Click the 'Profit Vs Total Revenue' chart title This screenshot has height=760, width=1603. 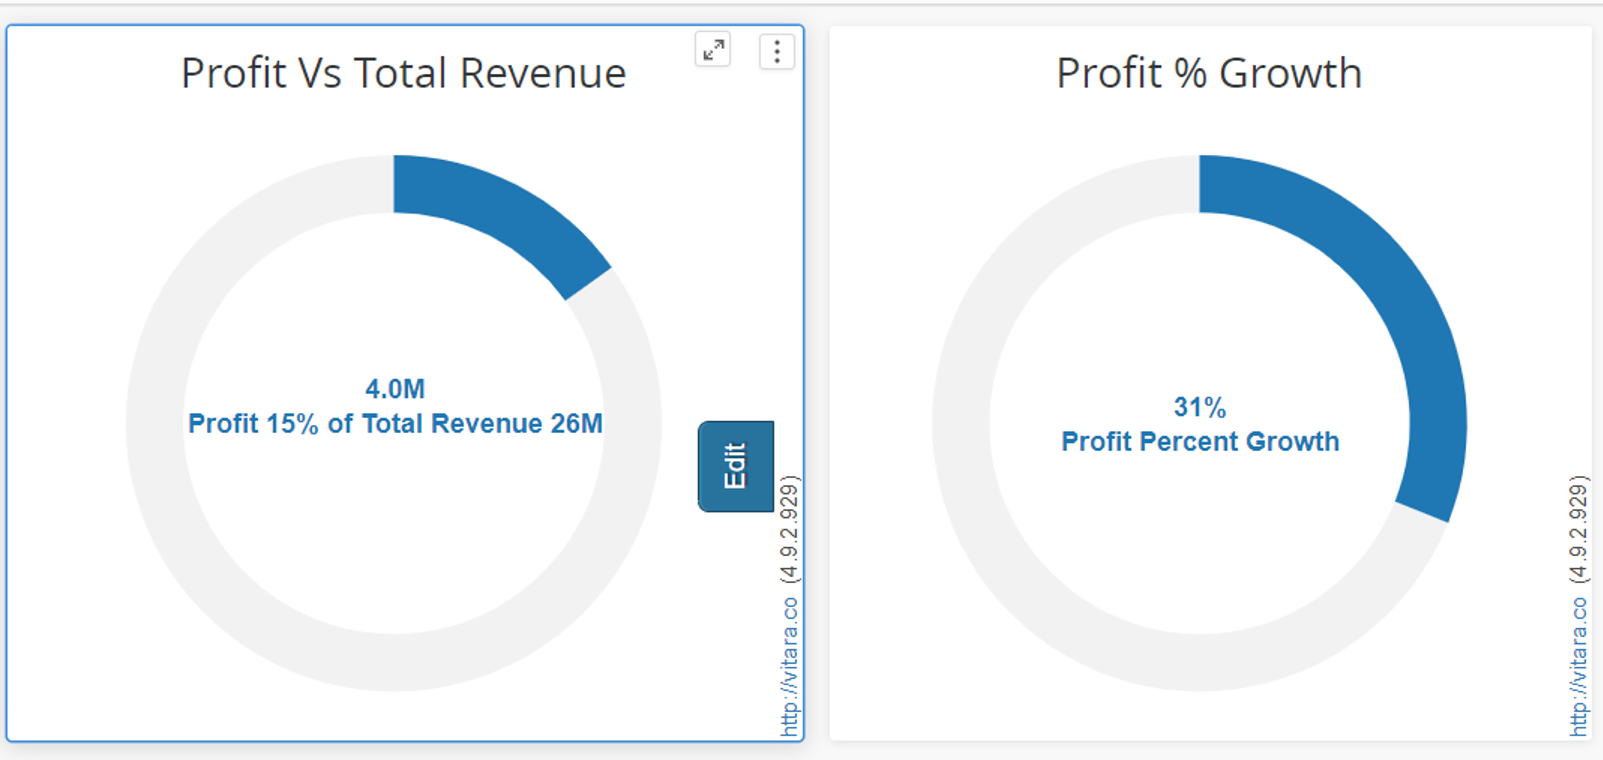(403, 74)
